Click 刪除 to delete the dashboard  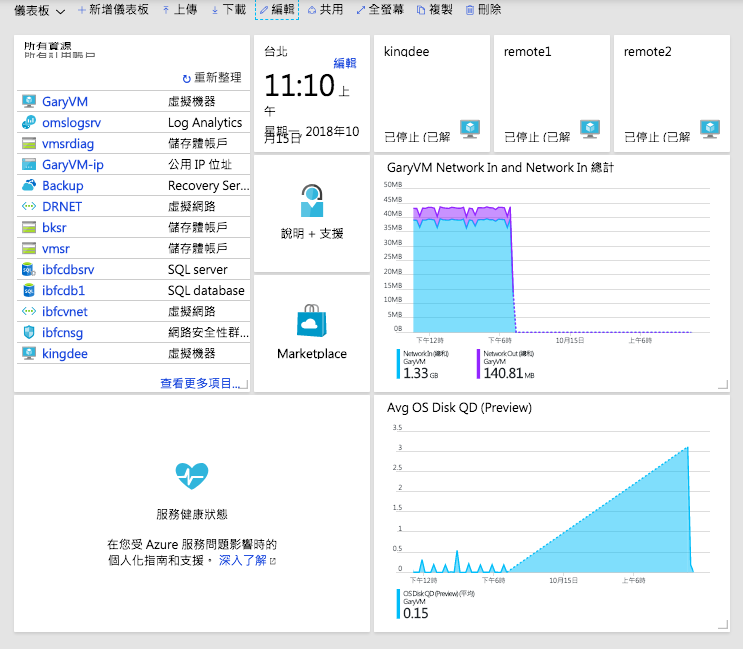[483, 10]
